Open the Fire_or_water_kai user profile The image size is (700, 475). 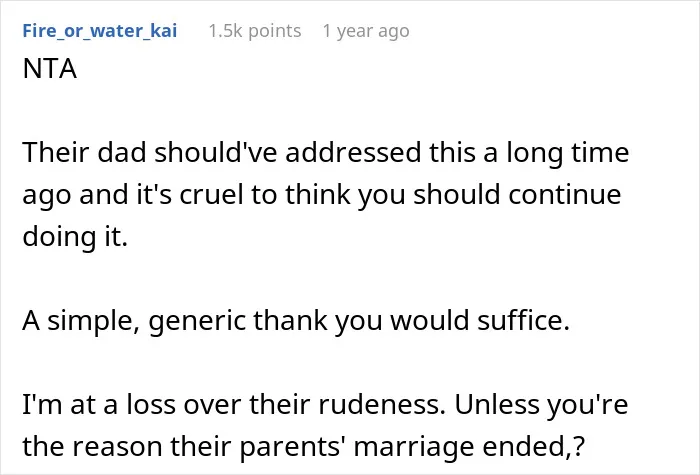tap(100, 31)
